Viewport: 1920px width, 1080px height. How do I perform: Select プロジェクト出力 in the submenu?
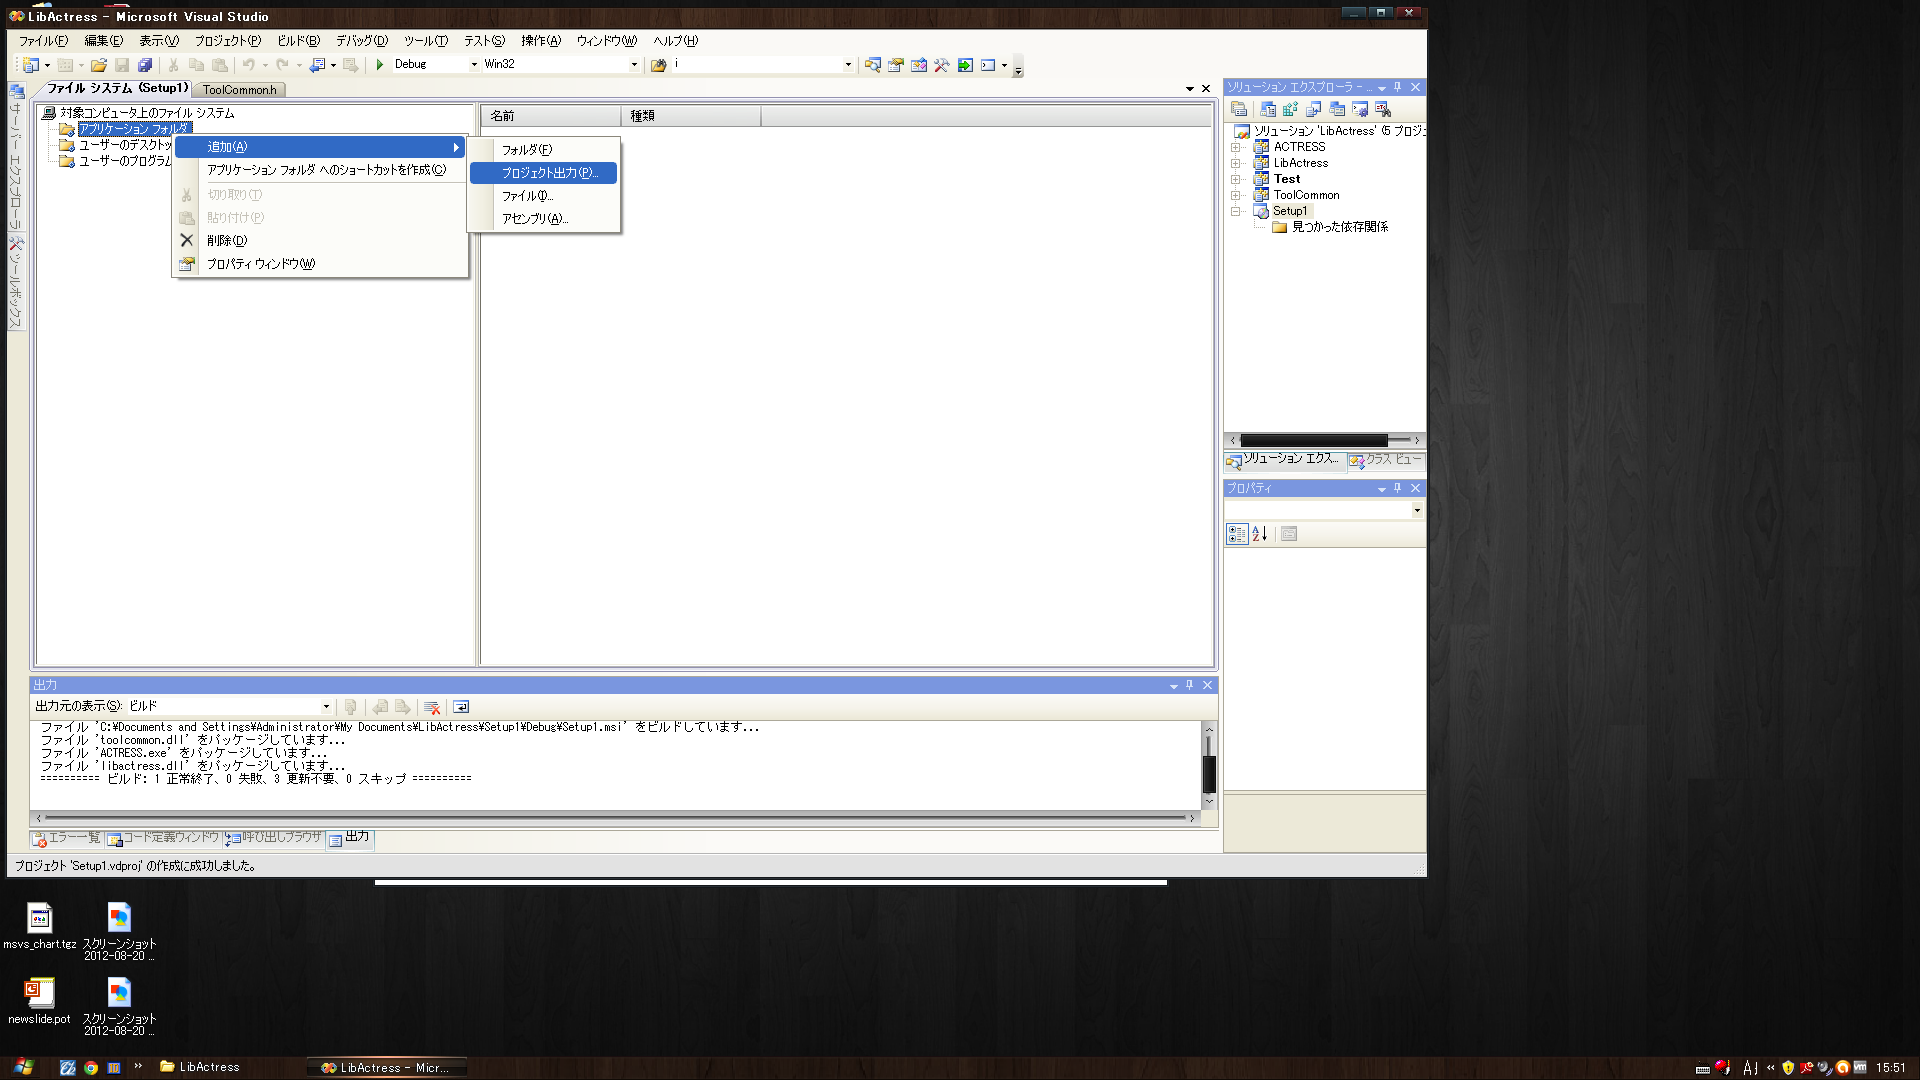click(548, 173)
